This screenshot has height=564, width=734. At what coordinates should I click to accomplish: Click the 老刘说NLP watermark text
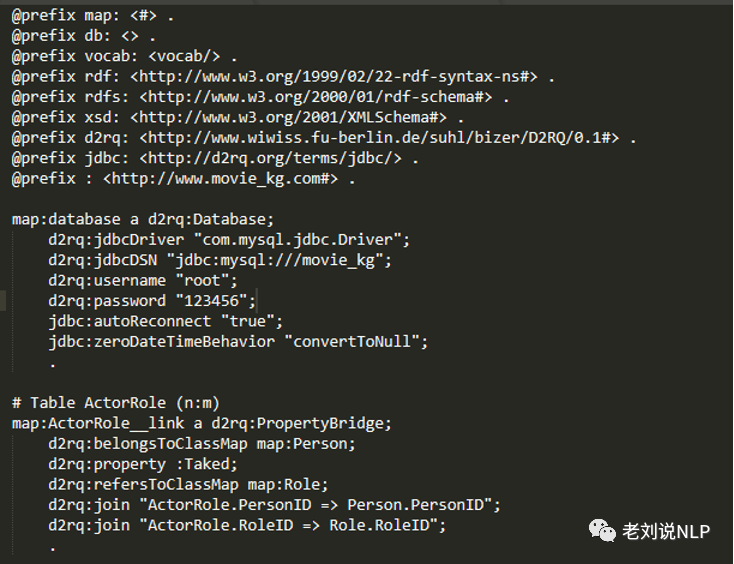click(x=665, y=532)
